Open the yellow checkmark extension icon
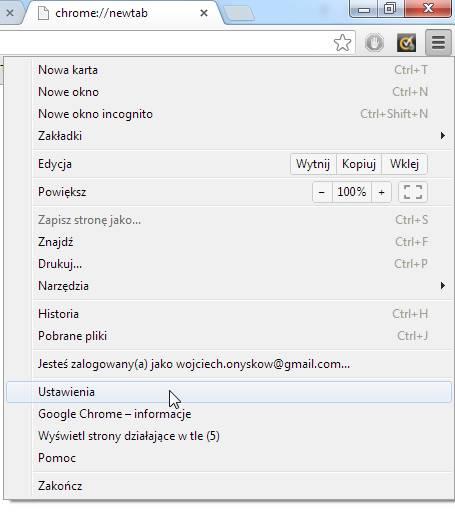455x530 pixels. [x=406, y=43]
